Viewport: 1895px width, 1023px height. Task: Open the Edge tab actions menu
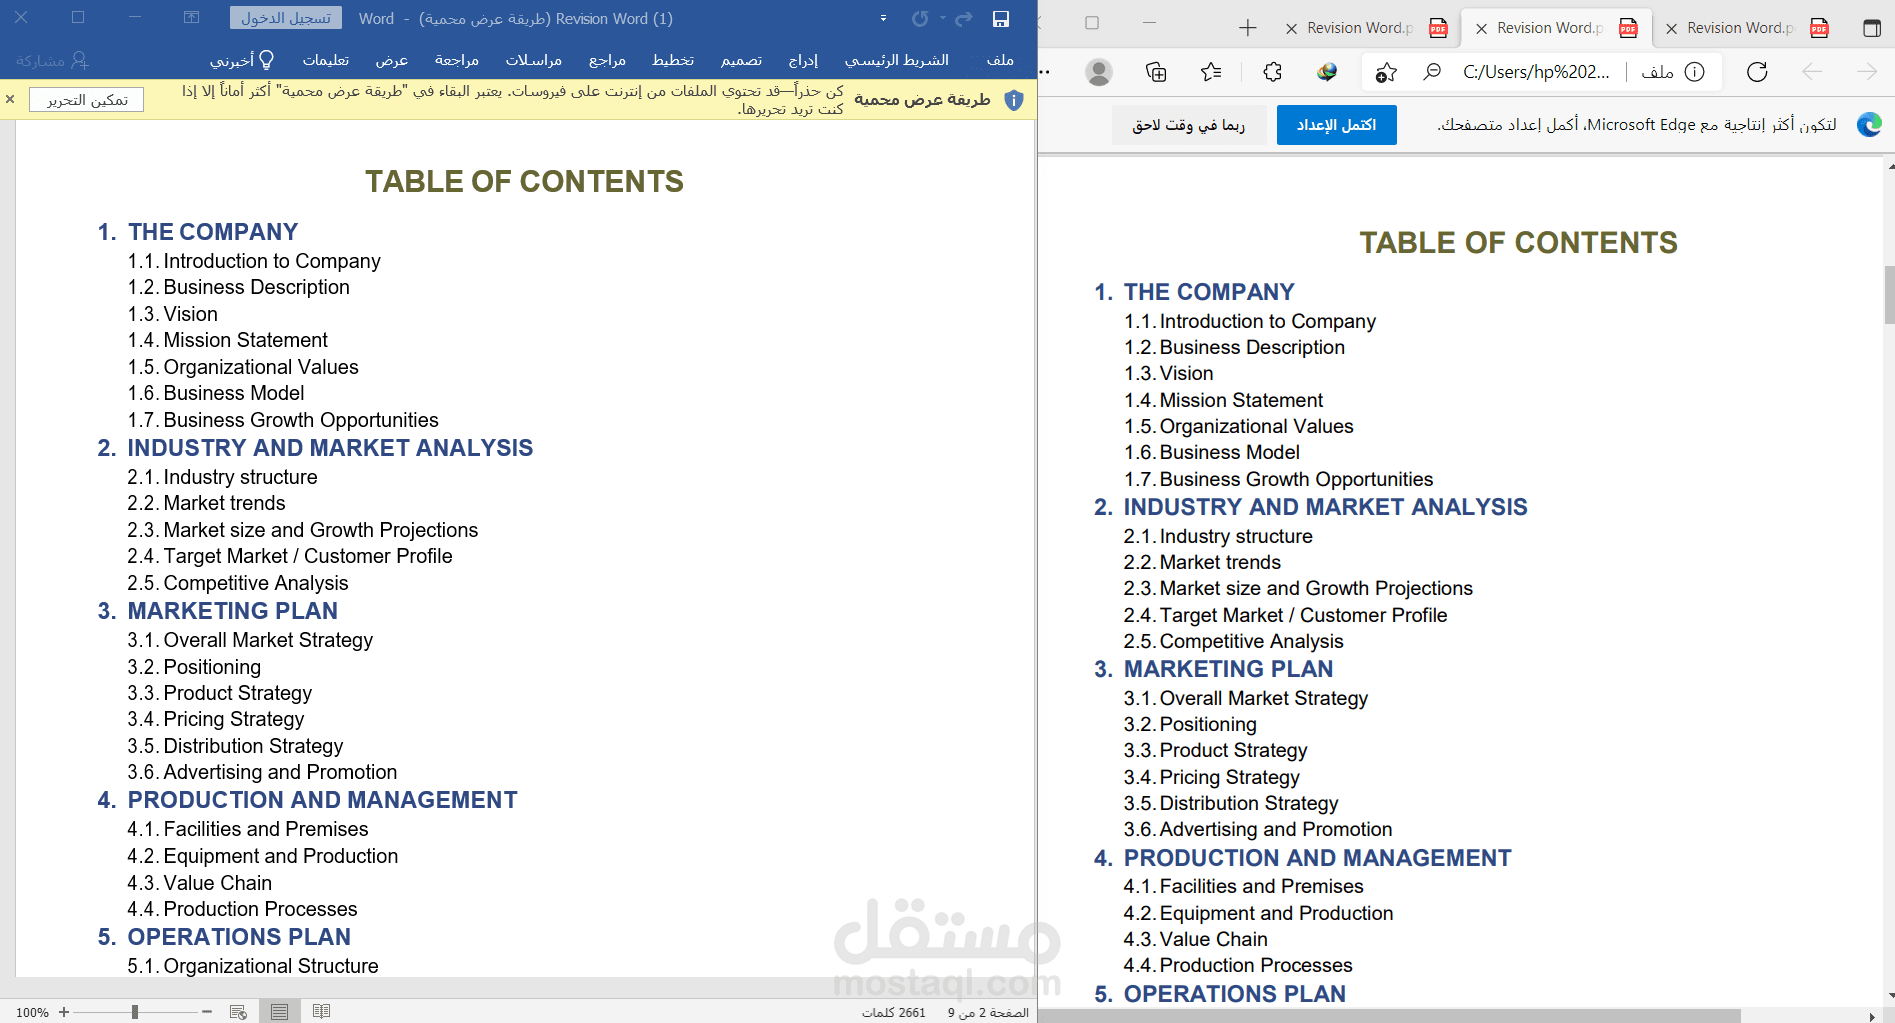coord(1871,28)
